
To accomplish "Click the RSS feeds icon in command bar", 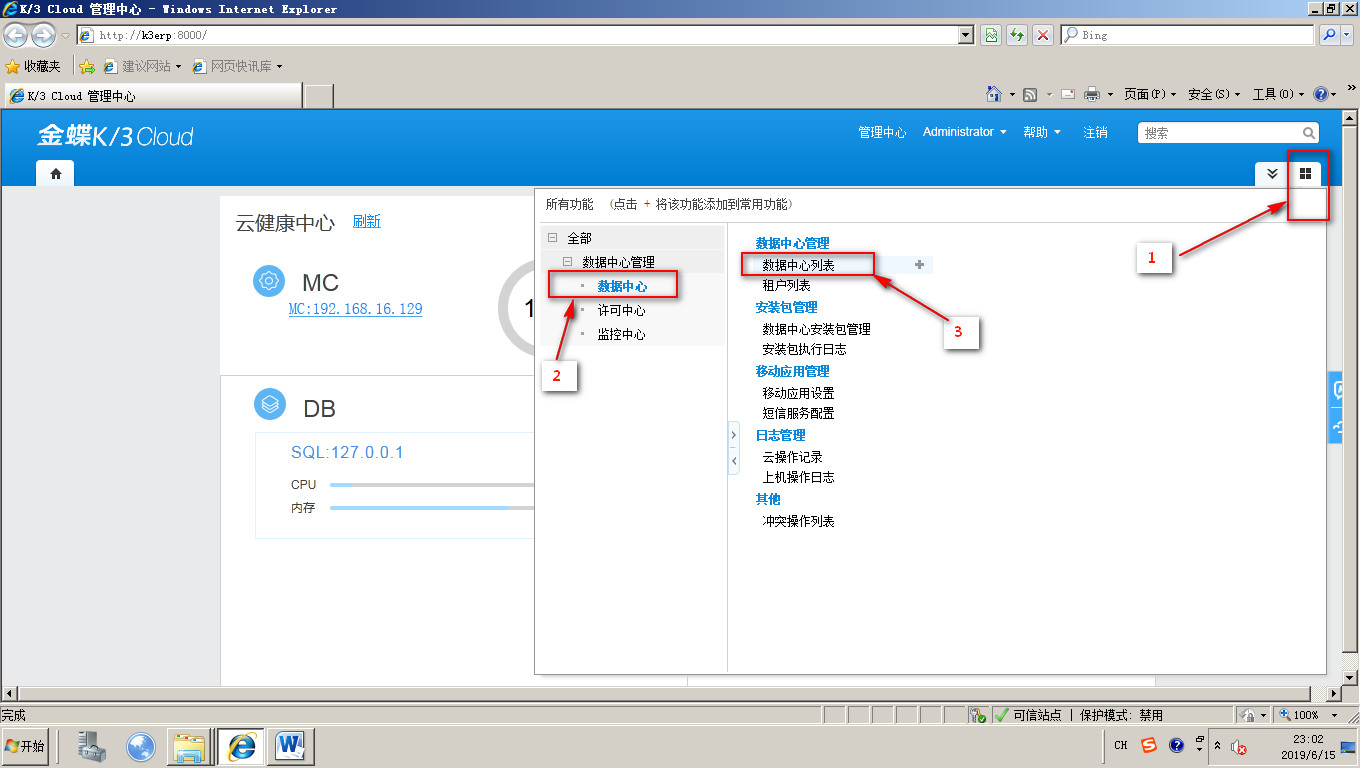I will 1029,94.
